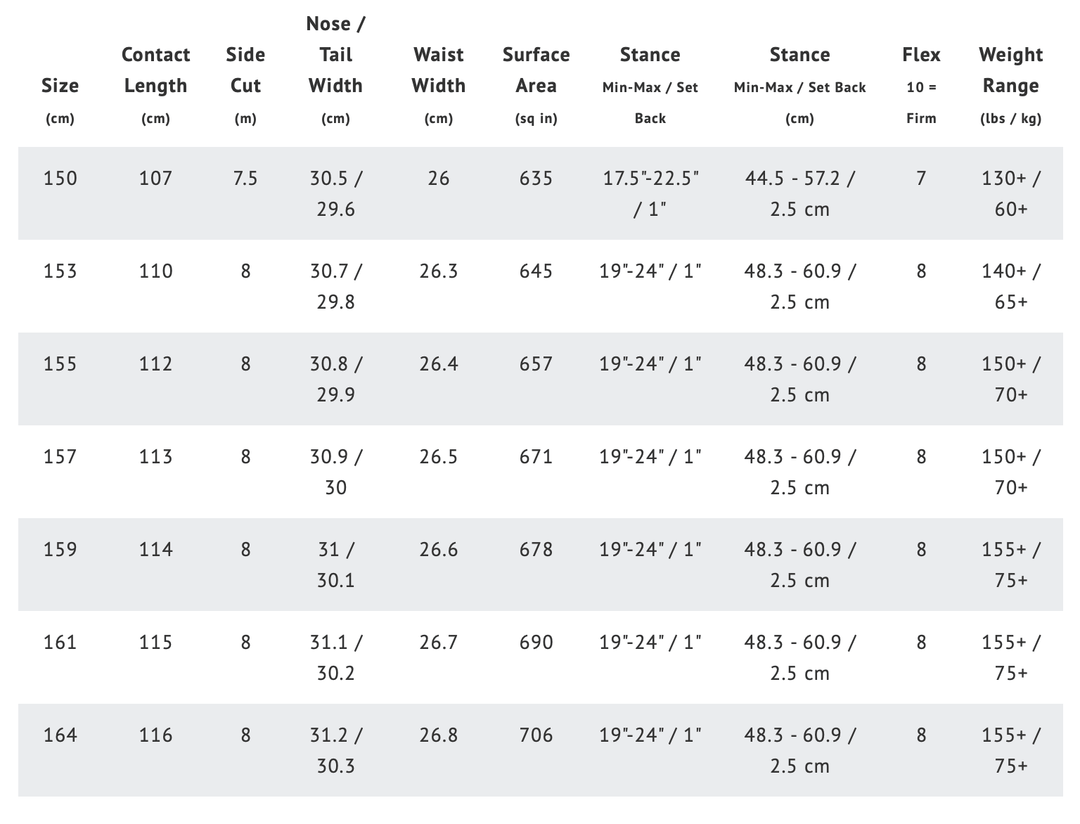Screen dimensions: 1080x824
Task: Click the 17.5"-22.5" / 1" stance cell
Action: click(x=650, y=193)
